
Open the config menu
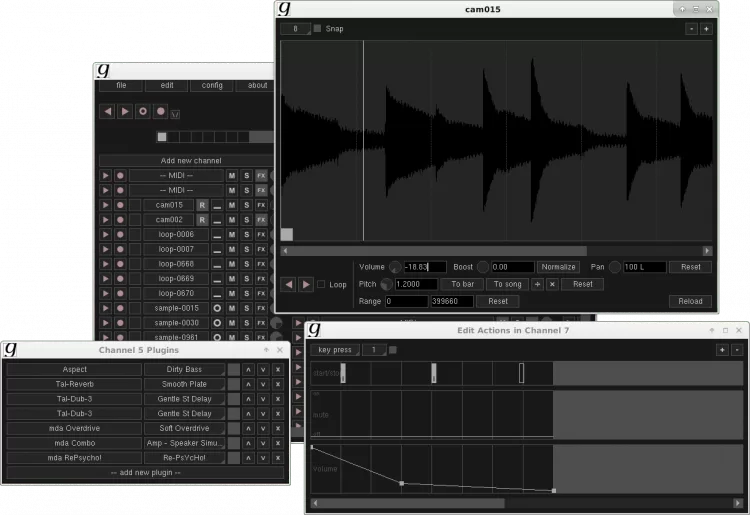tap(212, 86)
